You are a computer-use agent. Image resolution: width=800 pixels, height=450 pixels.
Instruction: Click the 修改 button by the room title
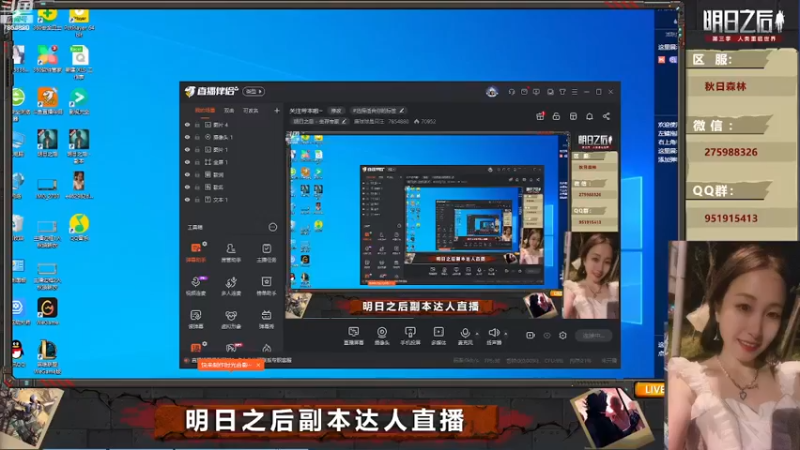[336, 111]
